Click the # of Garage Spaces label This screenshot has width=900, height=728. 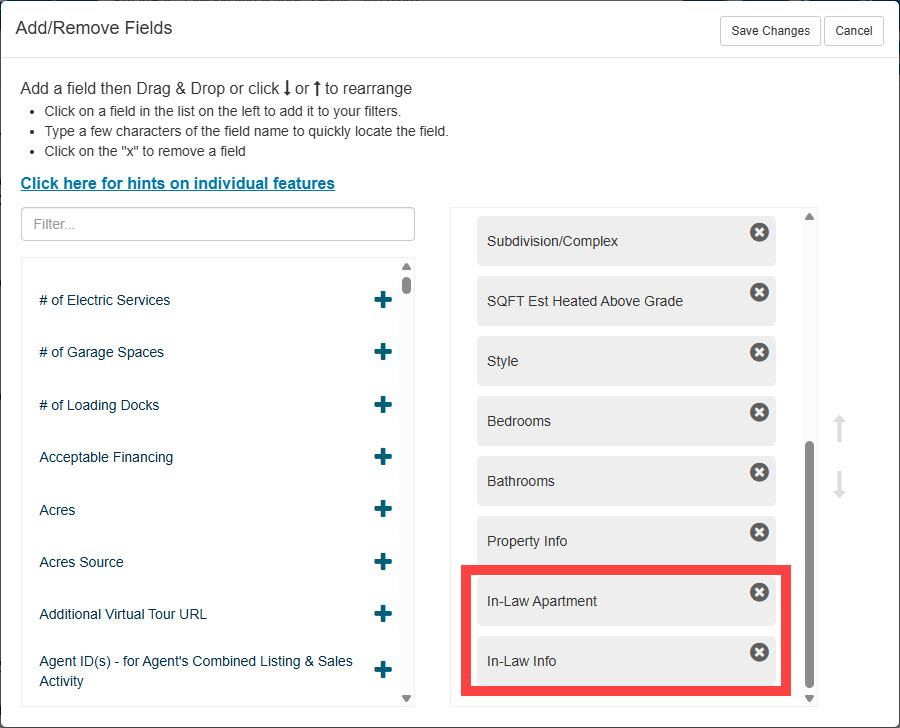pos(102,353)
